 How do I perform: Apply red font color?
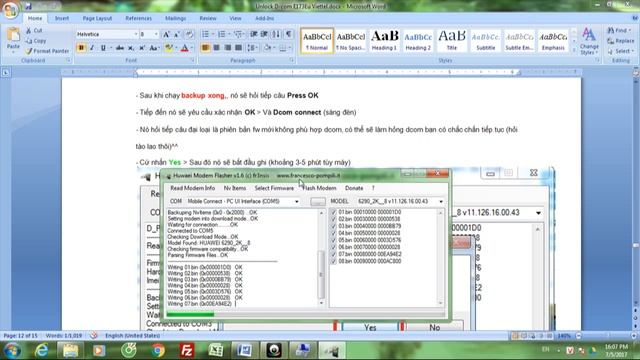184,48
